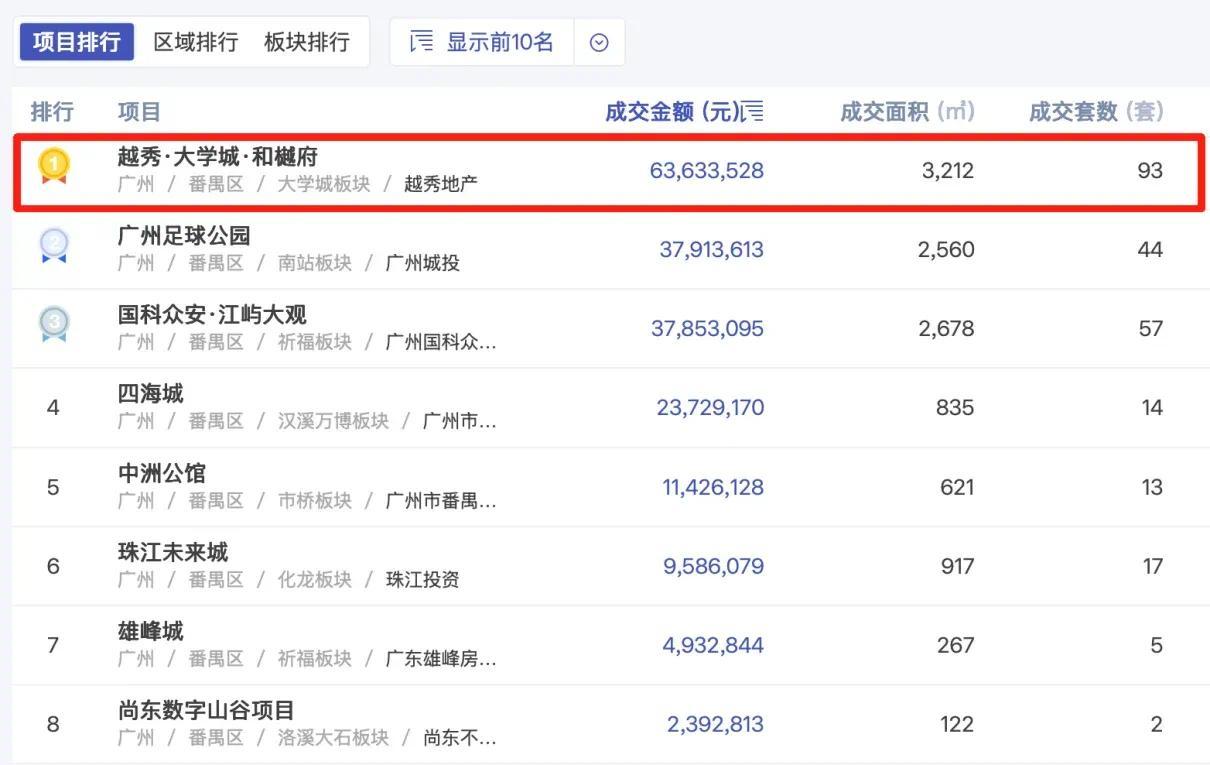Click the 成交面积 column header

pyautogui.click(x=907, y=110)
